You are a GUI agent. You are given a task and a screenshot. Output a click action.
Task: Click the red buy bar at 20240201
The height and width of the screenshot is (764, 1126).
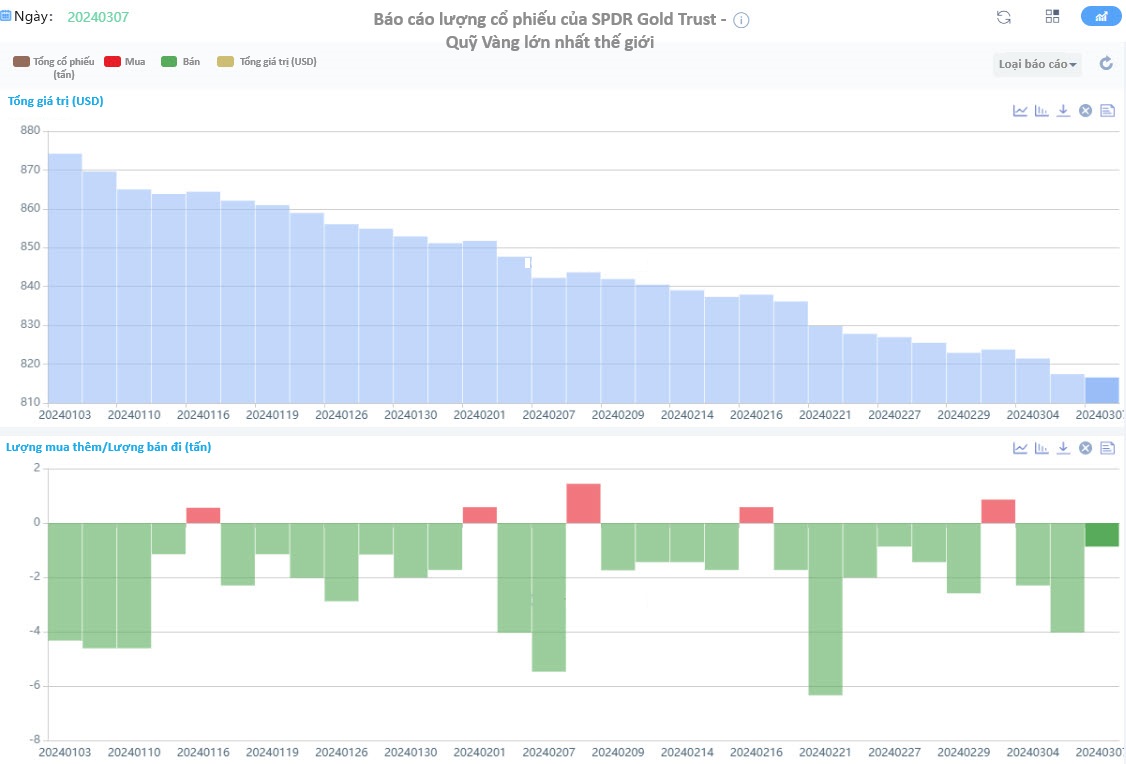pyautogui.click(x=480, y=515)
